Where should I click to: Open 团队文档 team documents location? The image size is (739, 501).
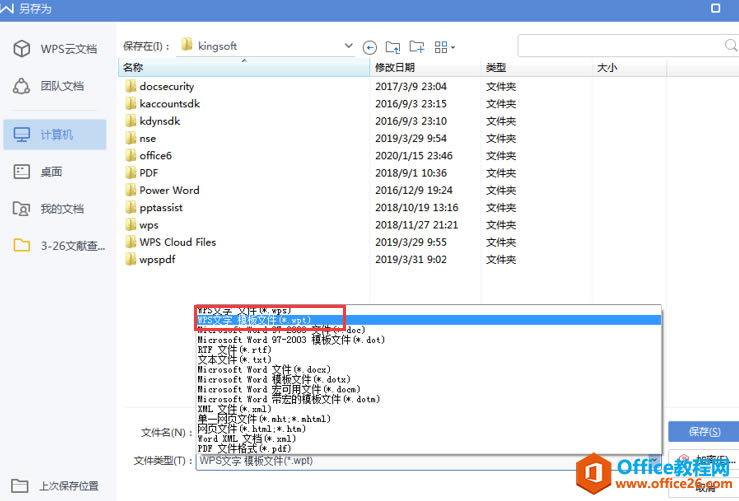coord(49,86)
